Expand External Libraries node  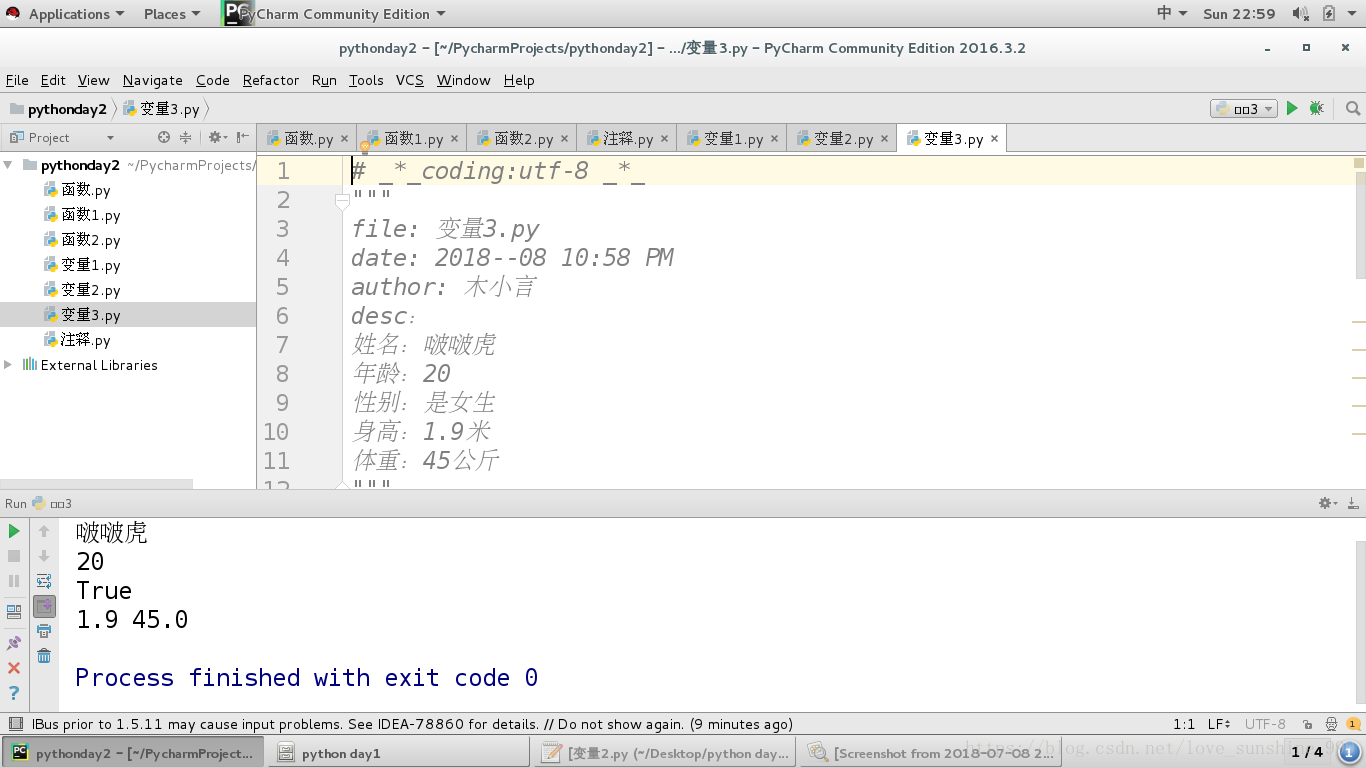pos(8,365)
